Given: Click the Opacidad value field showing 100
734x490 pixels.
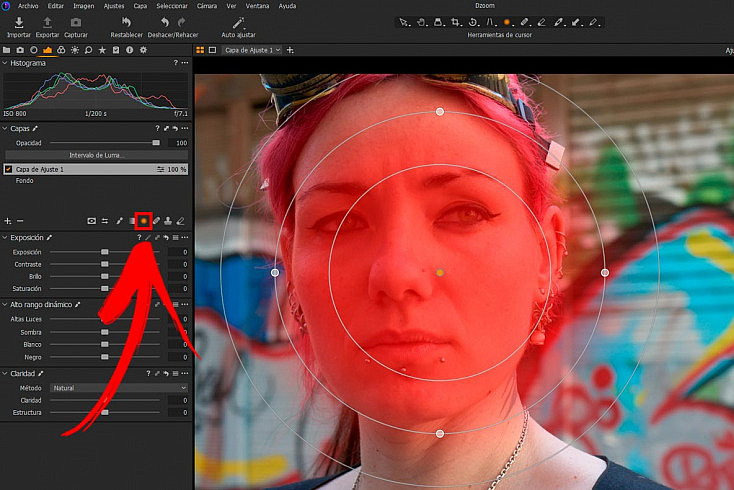Looking at the screenshot, I should [178, 143].
